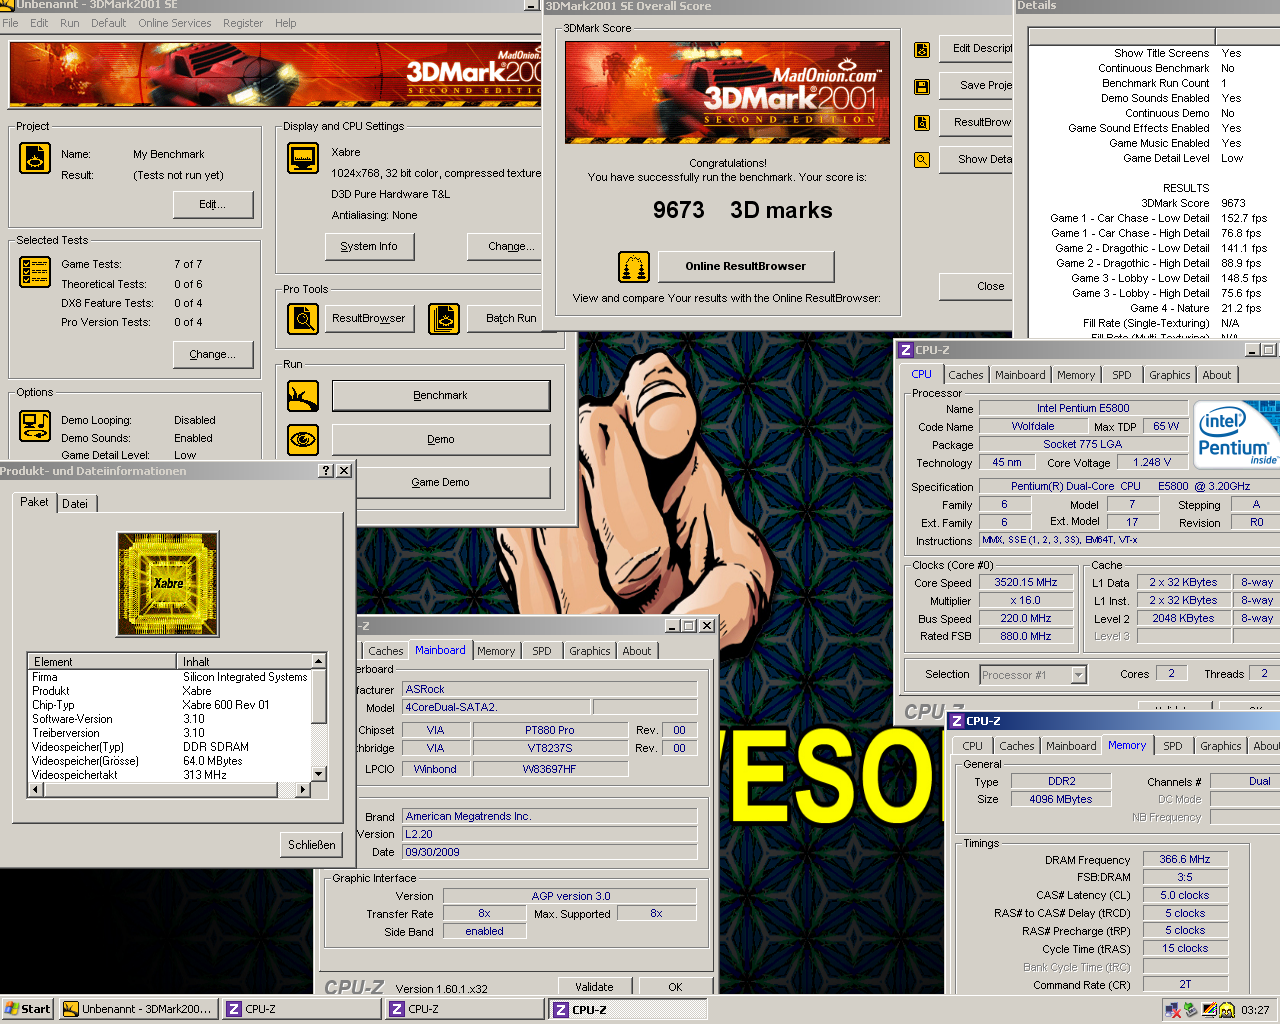Click the Schließen button in Produkt dialog
Image resolution: width=1280 pixels, height=1024 pixels.
(x=312, y=845)
